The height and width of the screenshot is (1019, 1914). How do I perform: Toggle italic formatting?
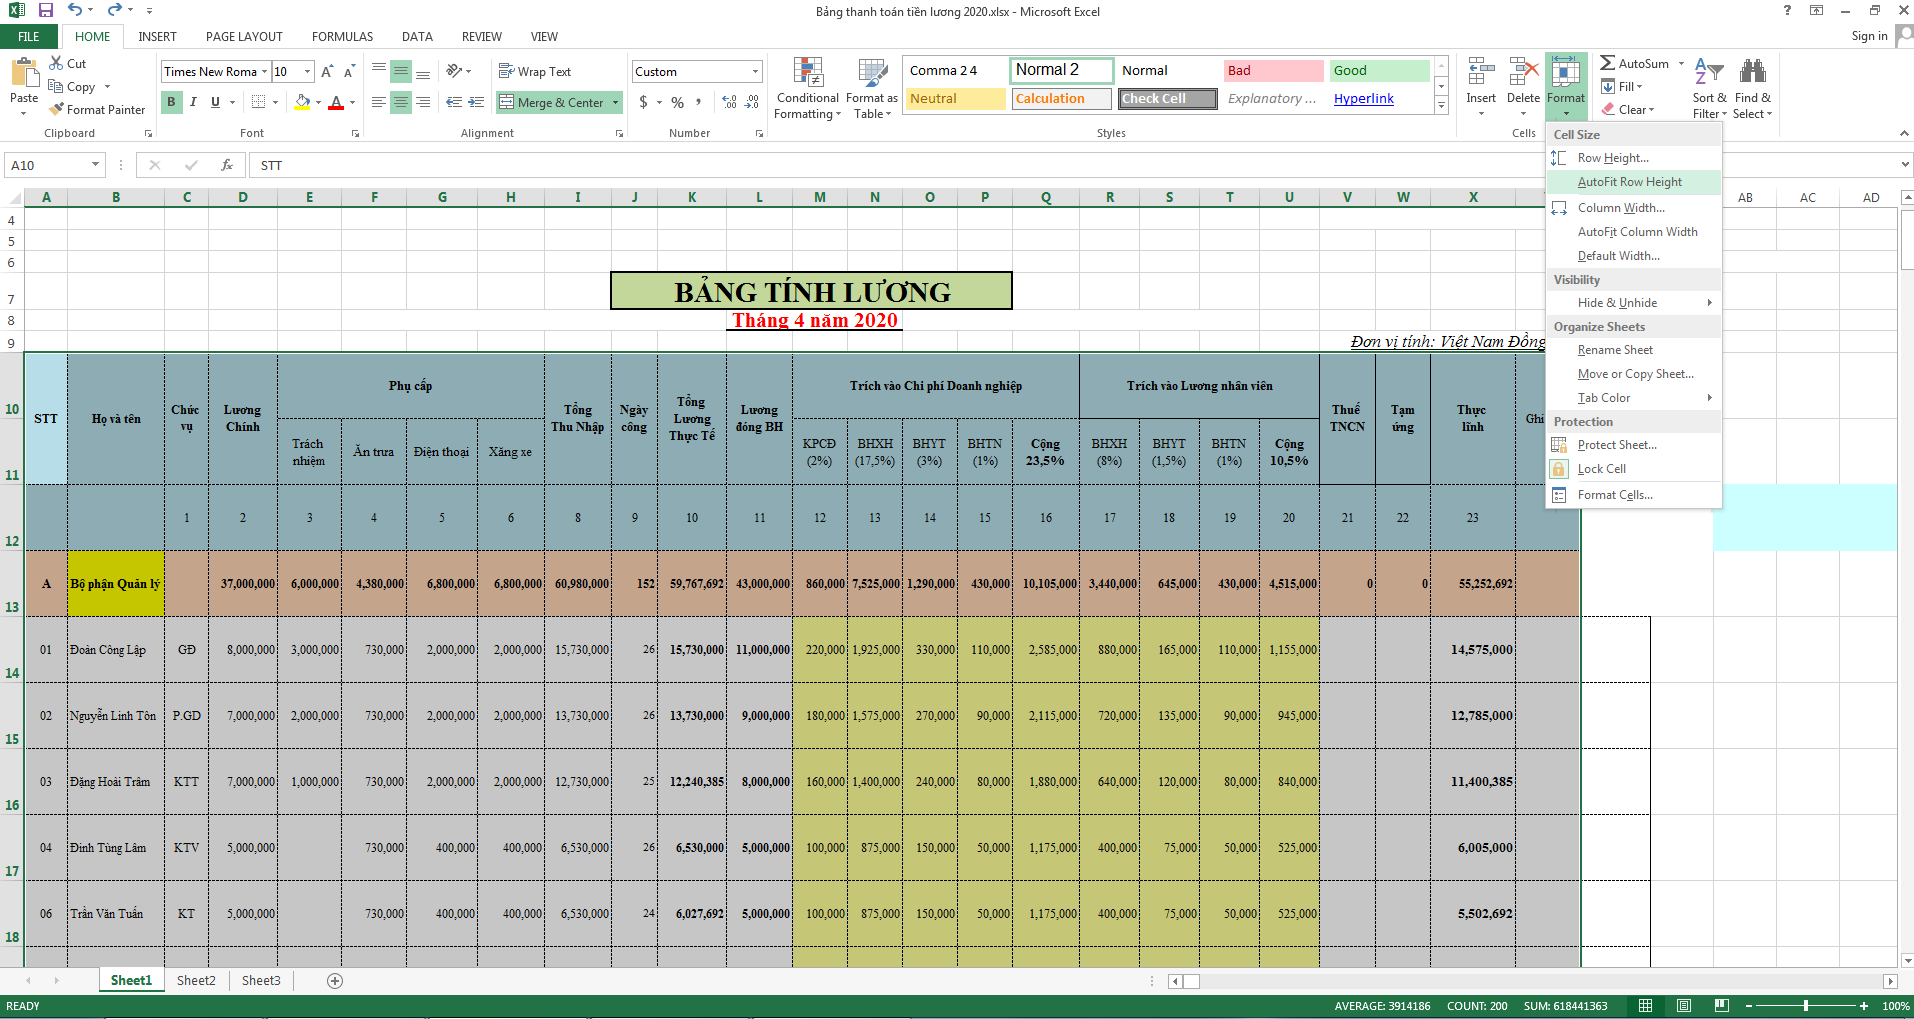pyautogui.click(x=192, y=102)
